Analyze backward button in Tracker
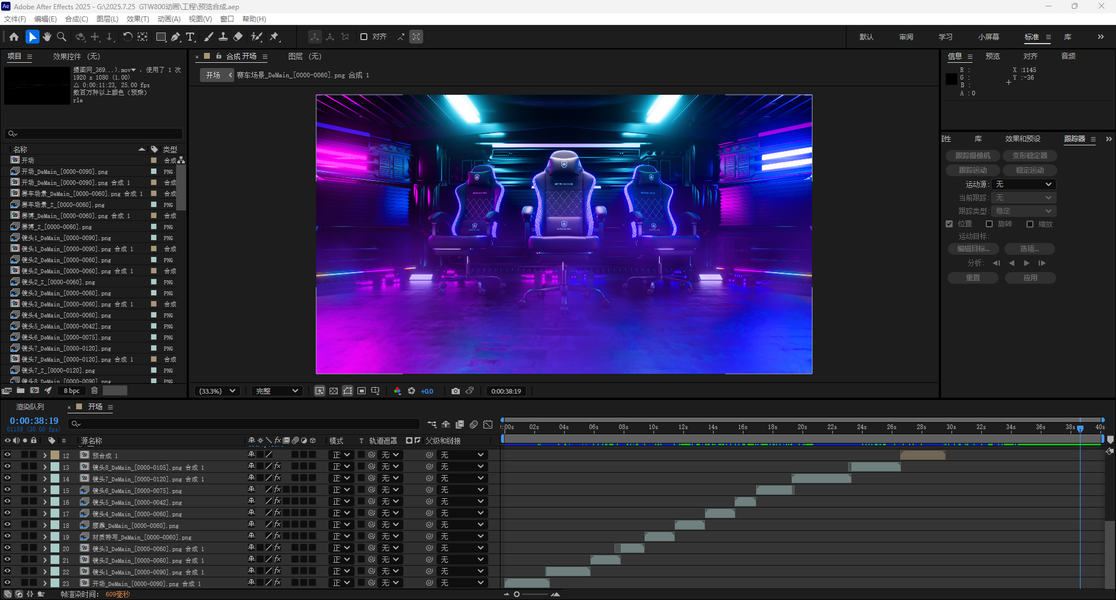This screenshot has height=600, width=1116. pyautogui.click(x=1011, y=263)
